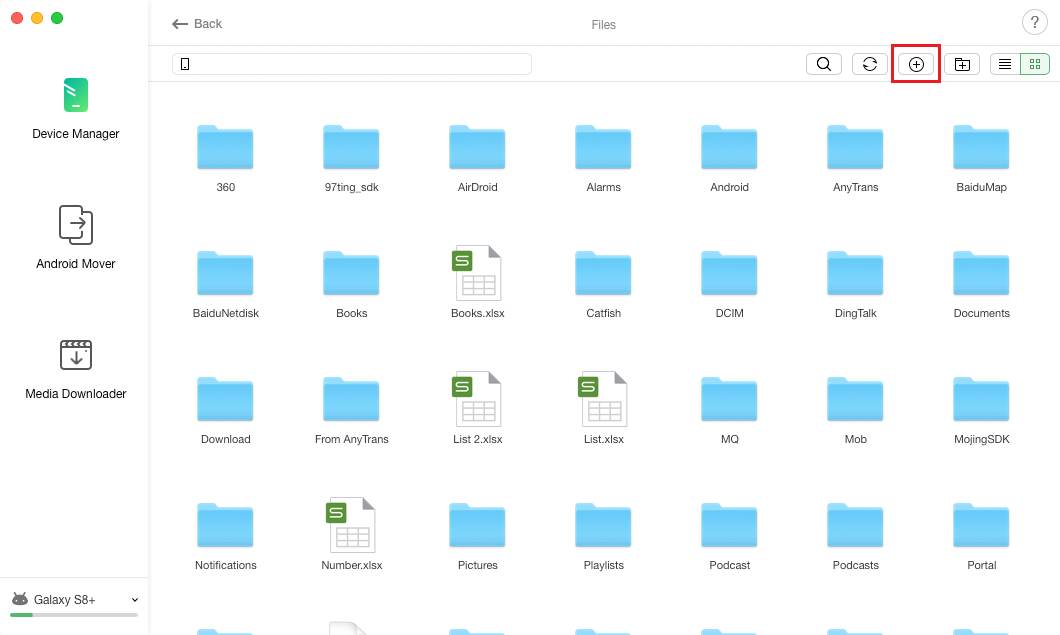
Task: Select the List.xlsx file
Action: click(603, 399)
